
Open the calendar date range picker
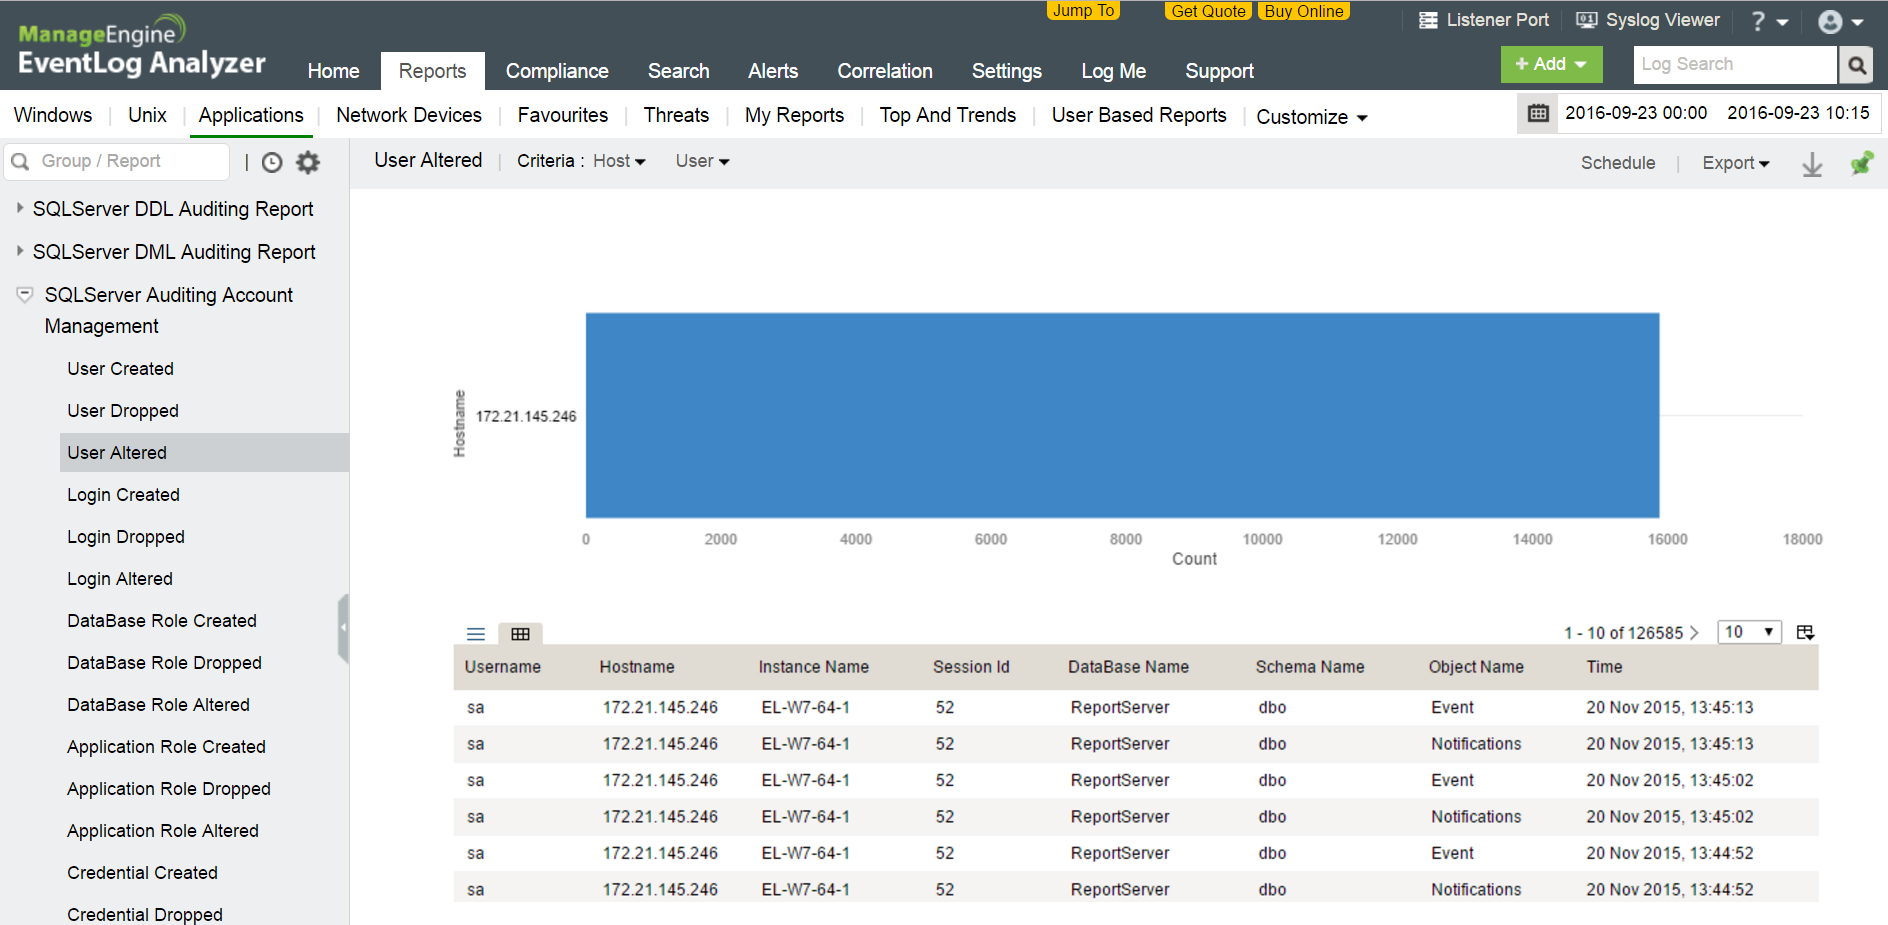[x=1538, y=114]
